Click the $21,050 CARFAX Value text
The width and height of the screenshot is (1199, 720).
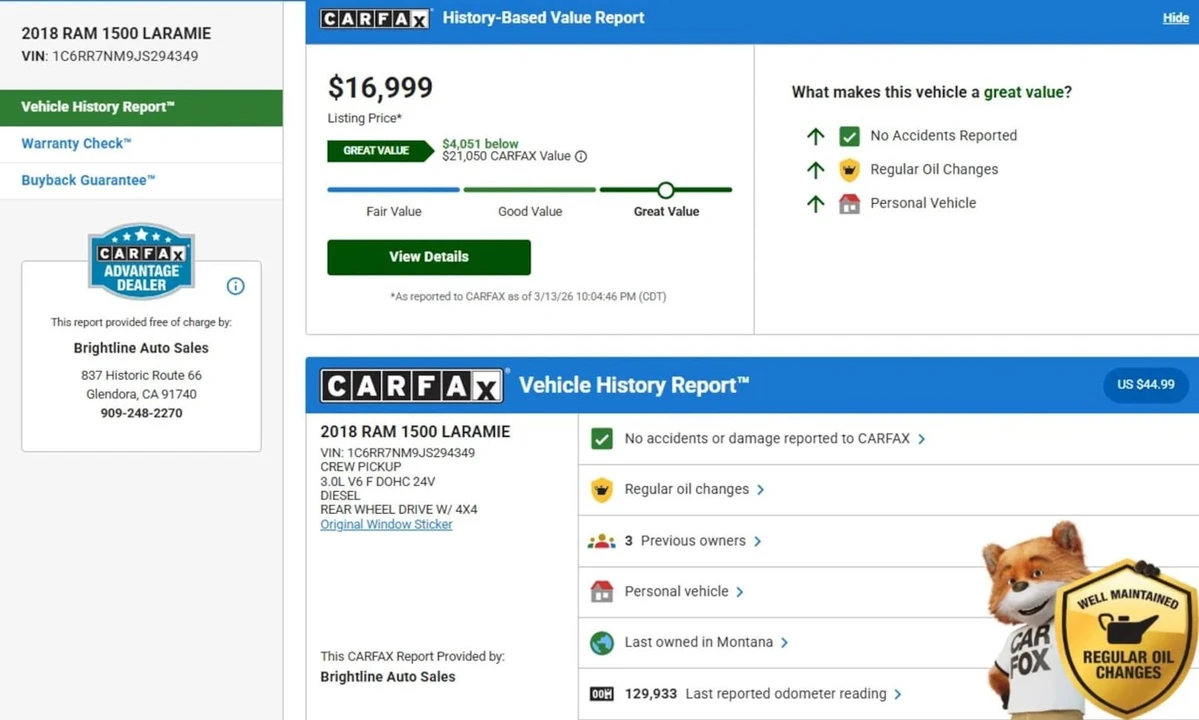pyautogui.click(x=506, y=156)
